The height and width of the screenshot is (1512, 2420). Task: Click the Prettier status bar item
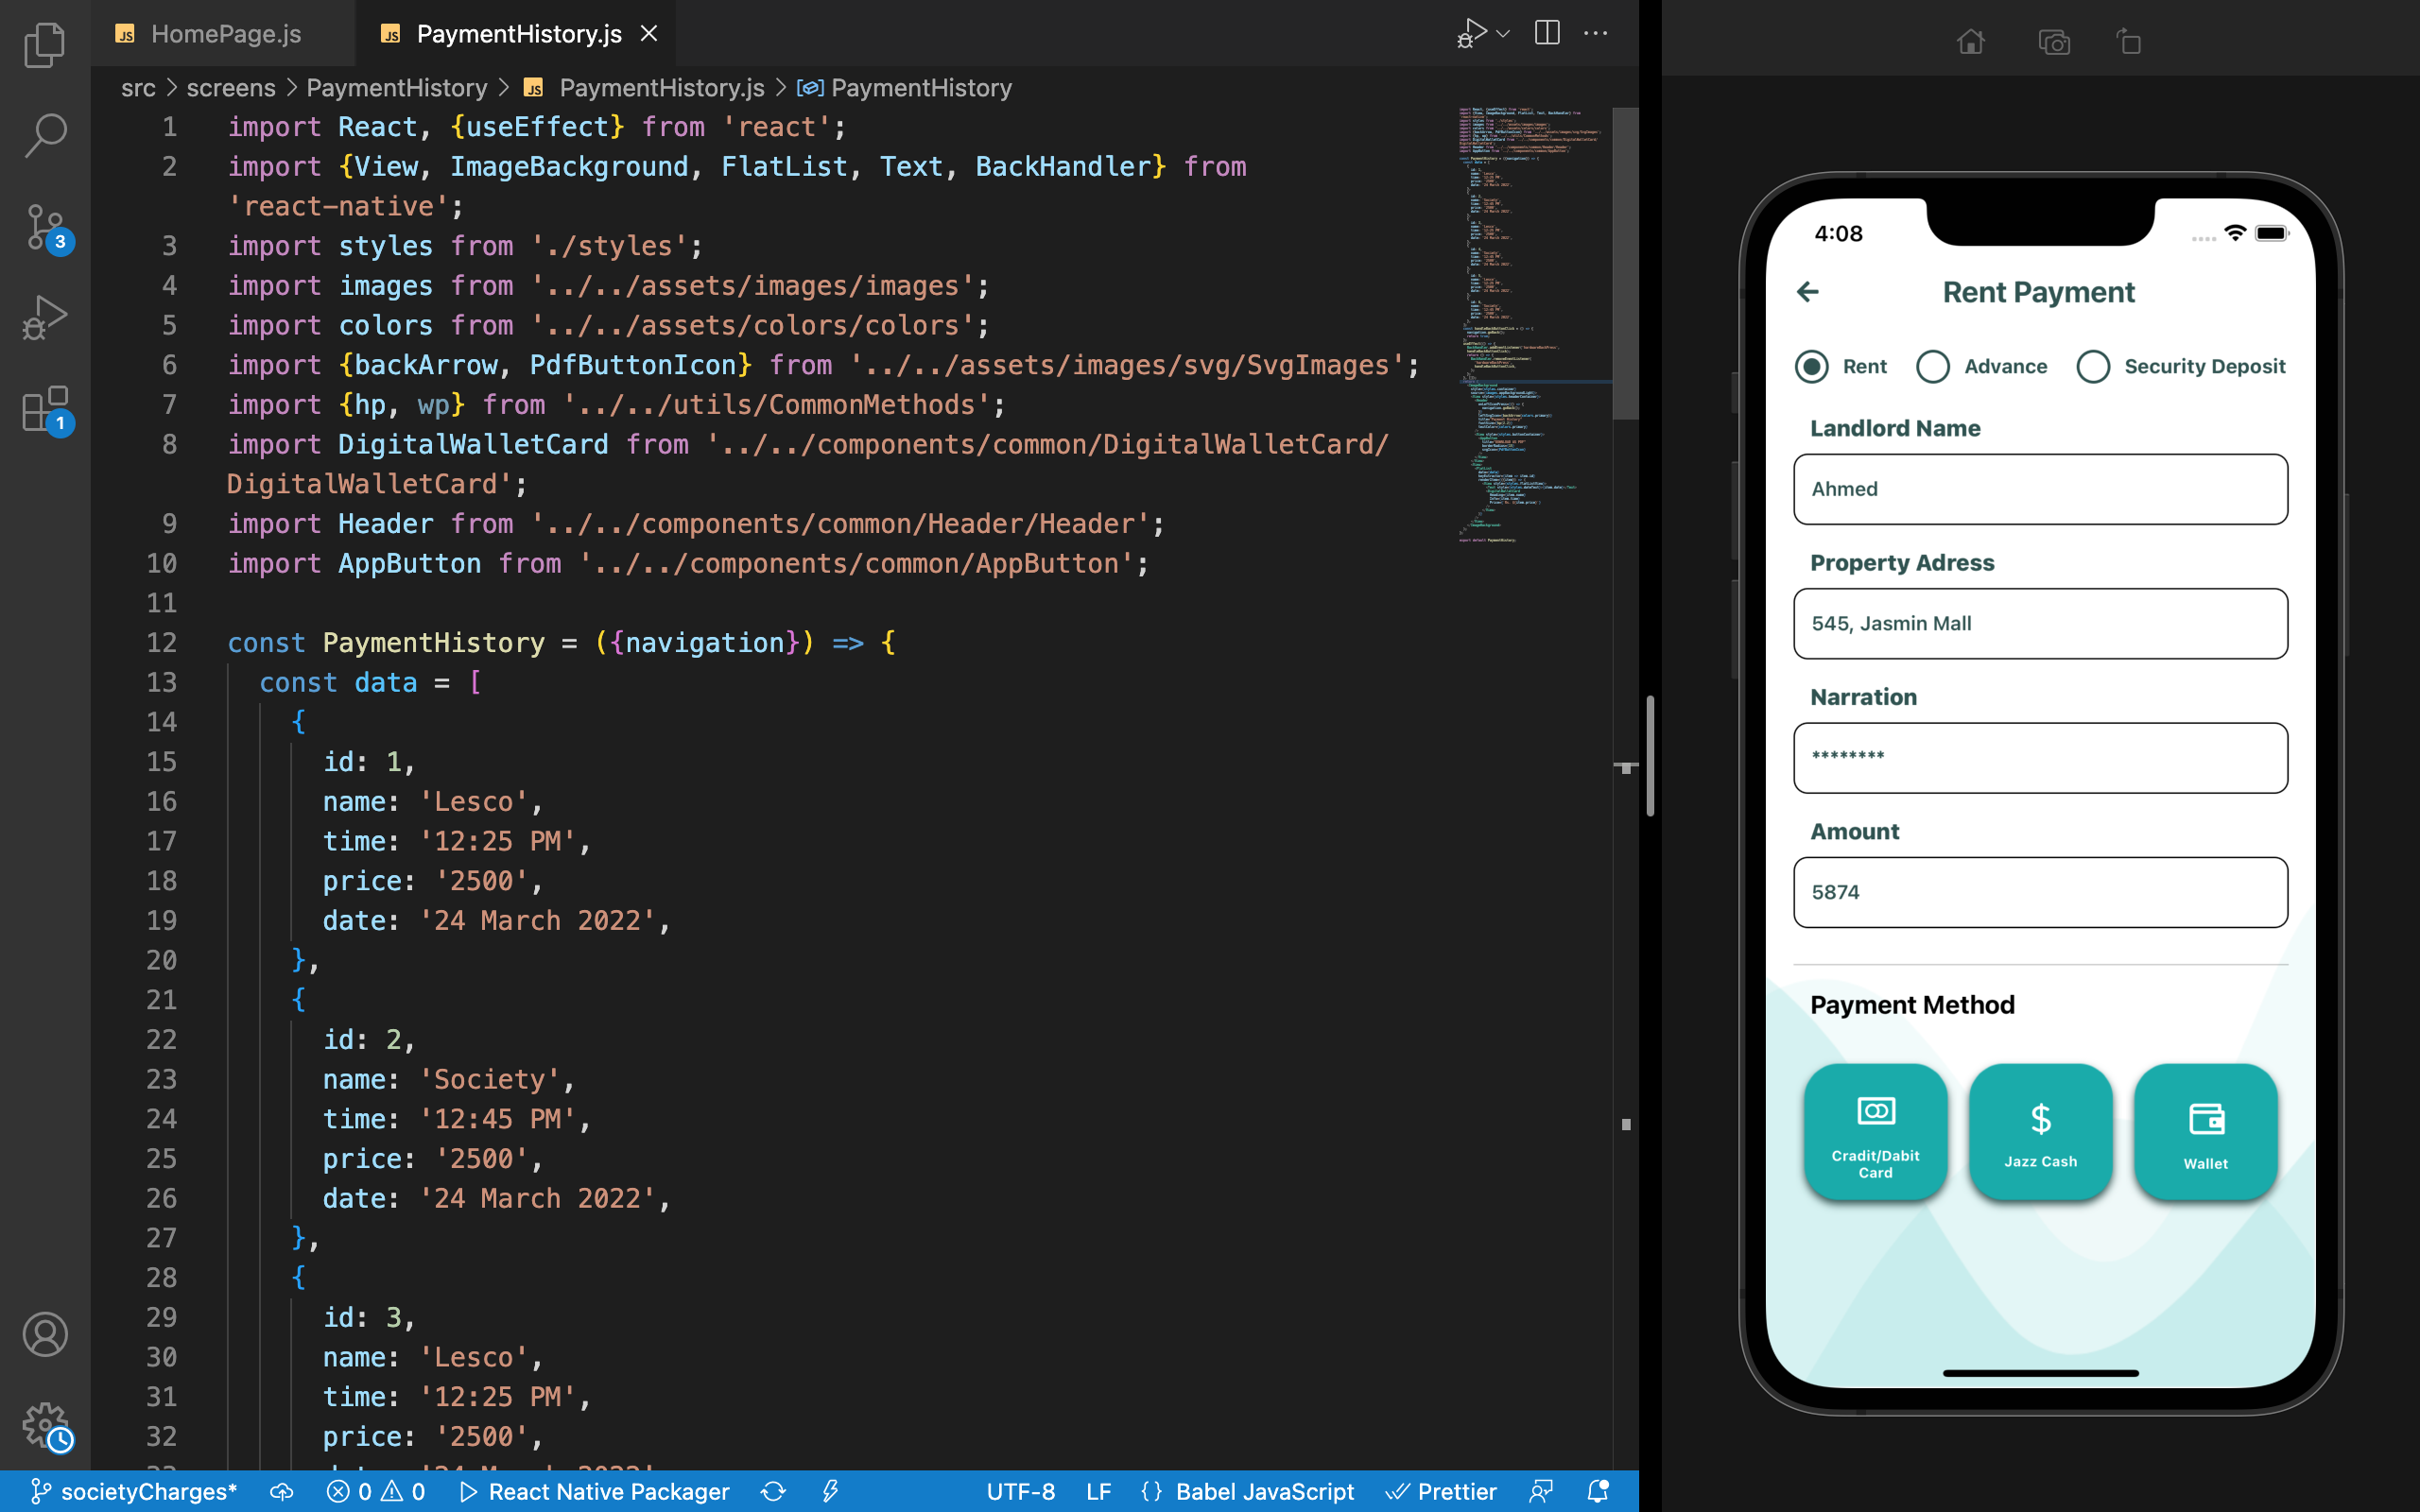click(x=1438, y=1491)
